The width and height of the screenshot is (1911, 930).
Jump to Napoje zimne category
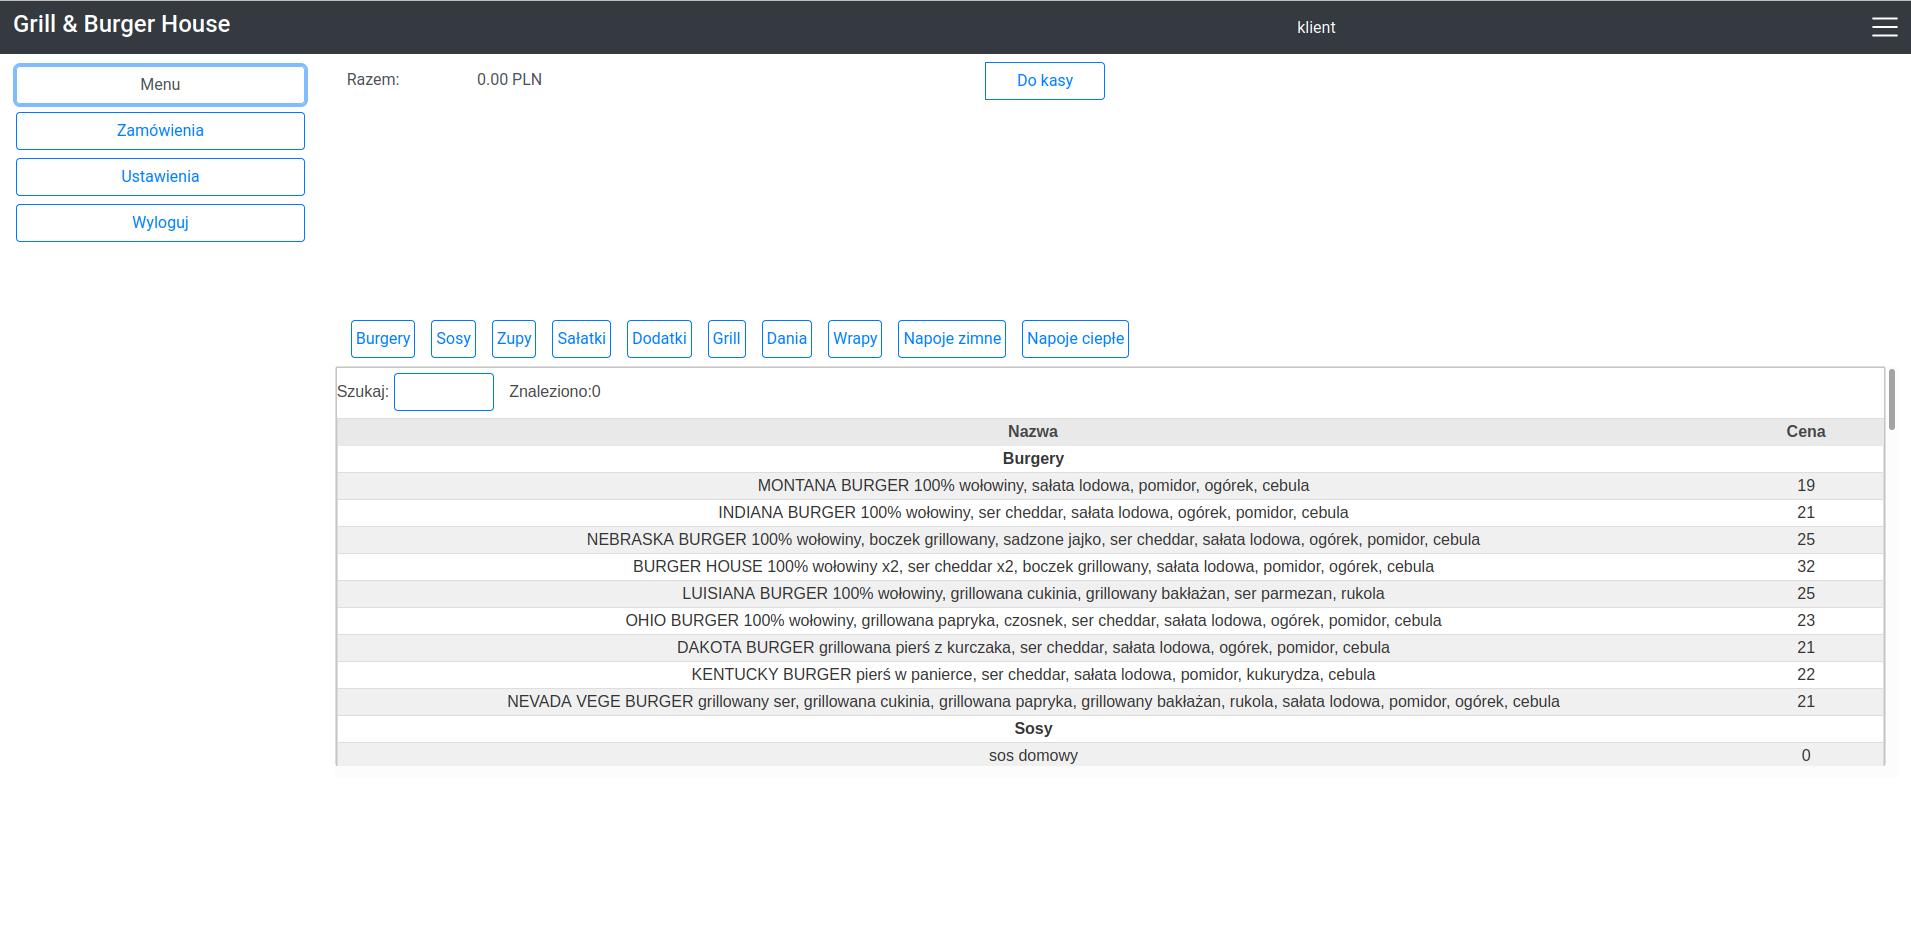(952, 339)
